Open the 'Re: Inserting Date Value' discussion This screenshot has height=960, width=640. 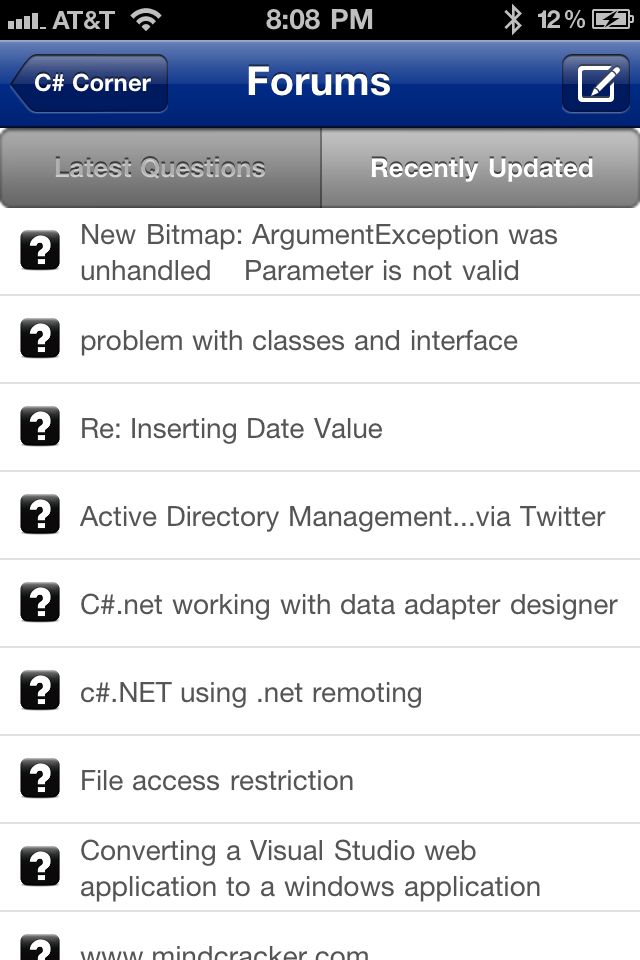tap(230, 428)
